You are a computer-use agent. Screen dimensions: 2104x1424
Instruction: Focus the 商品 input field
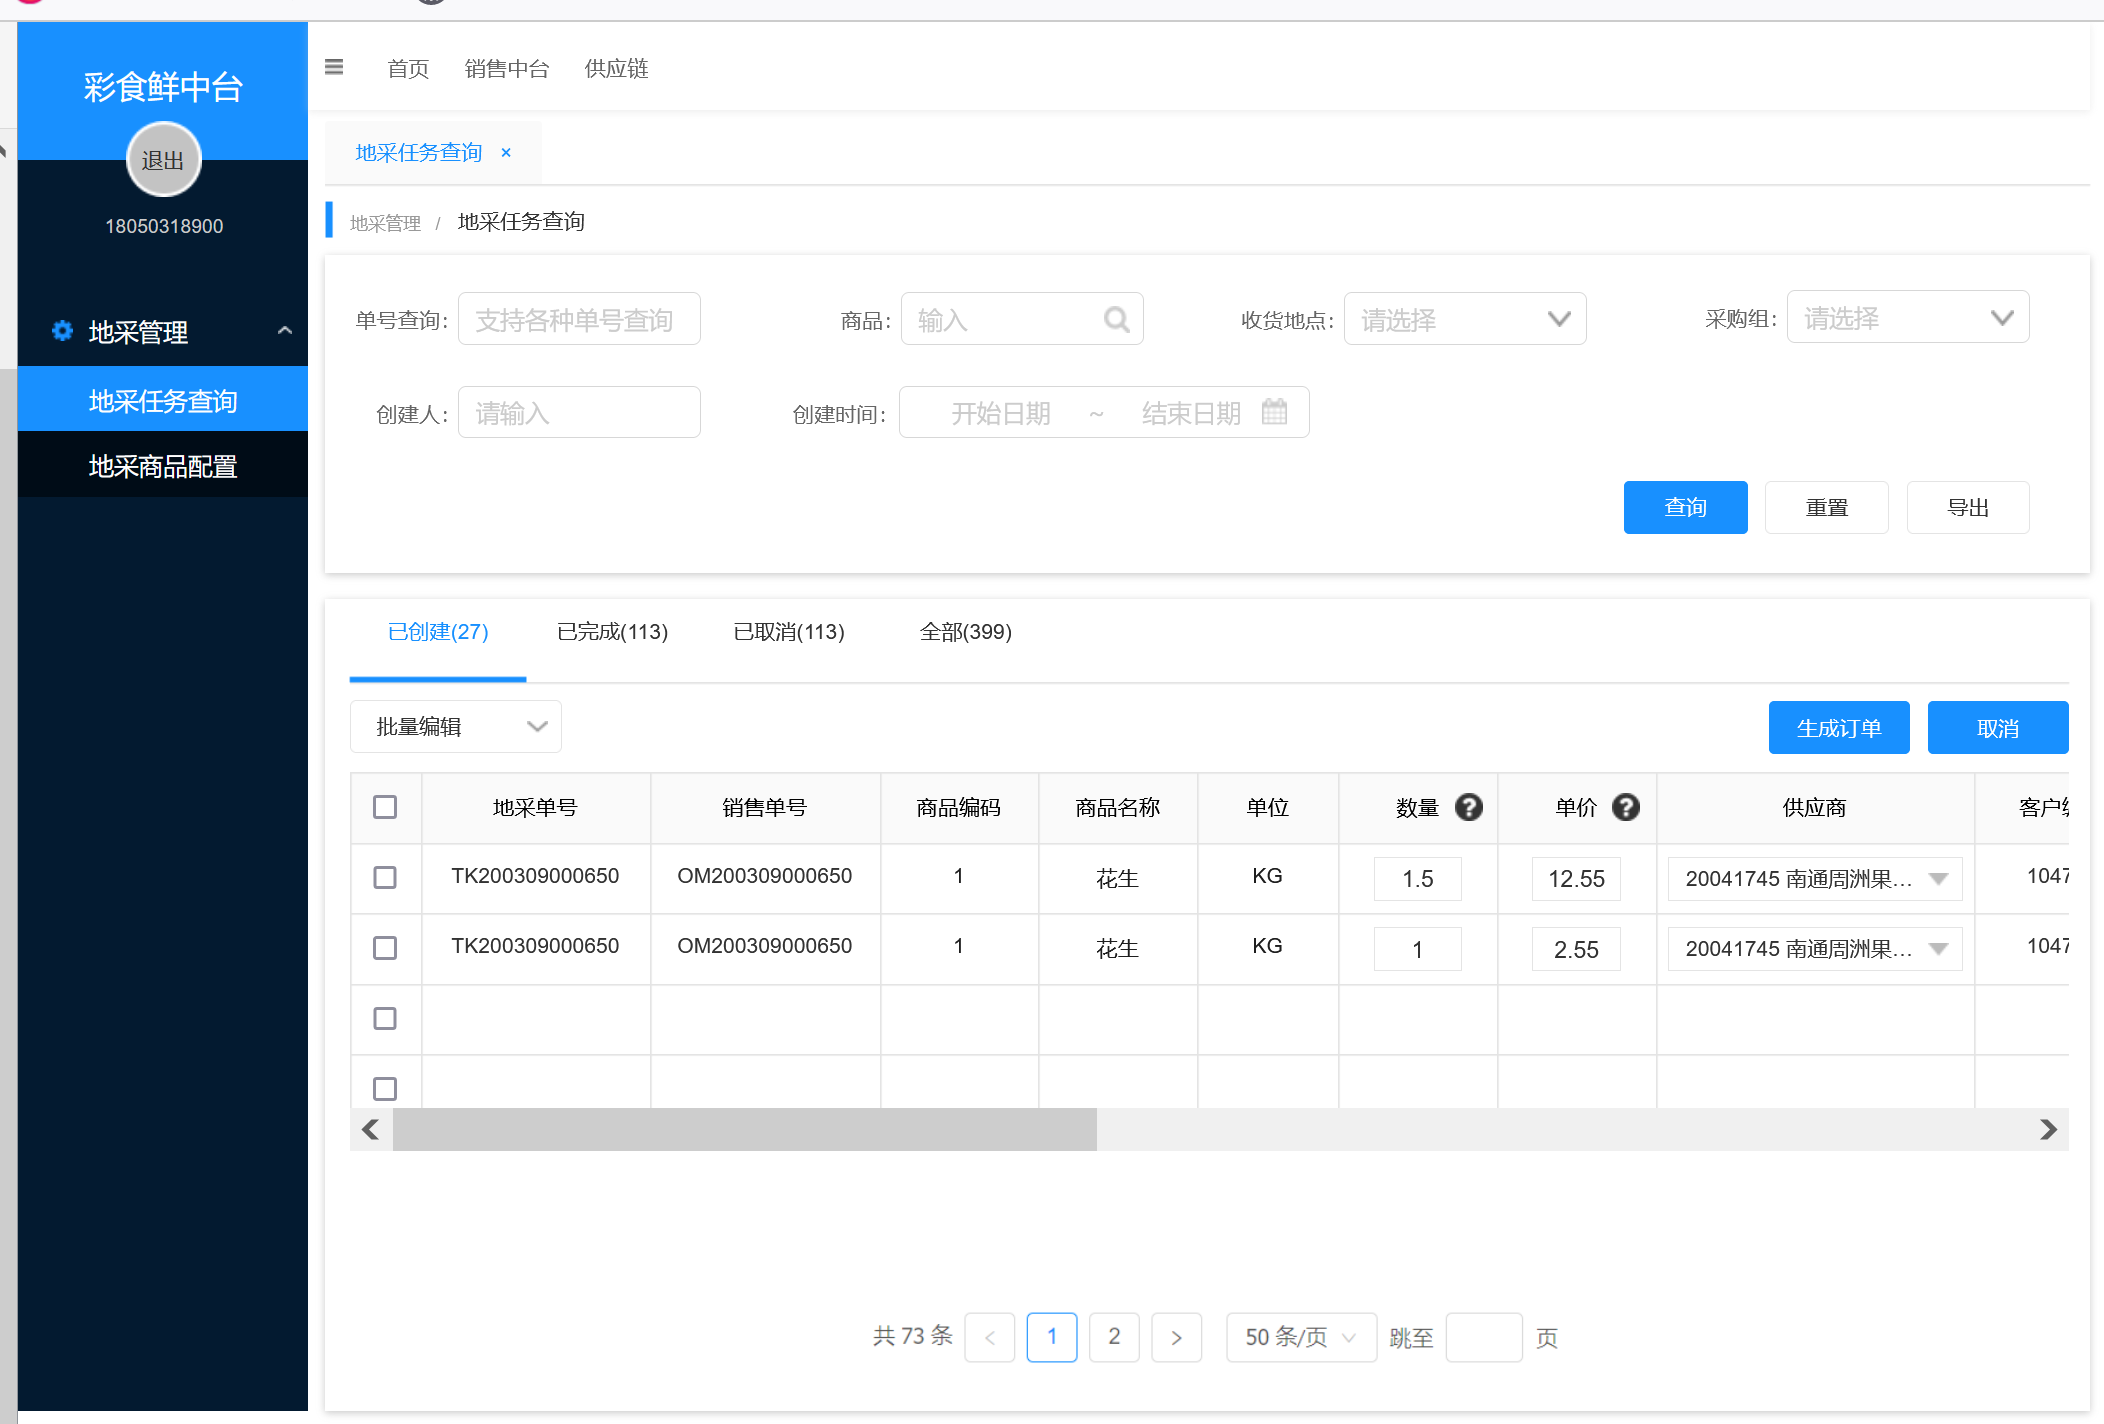1022,319
